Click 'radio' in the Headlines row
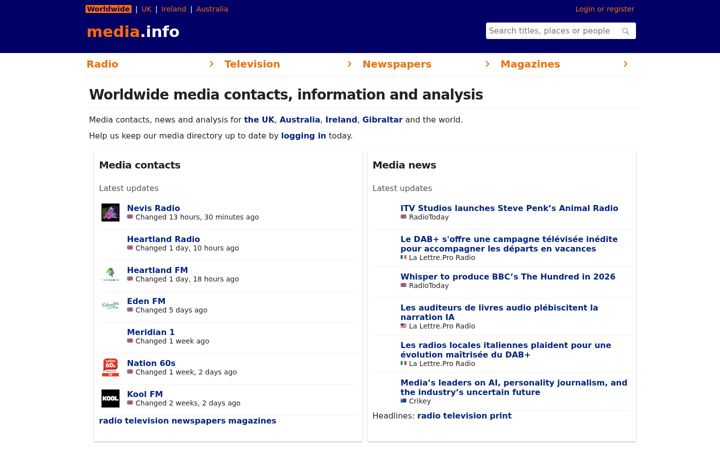This screenshot has width=720, height=450. coord(429,416)
